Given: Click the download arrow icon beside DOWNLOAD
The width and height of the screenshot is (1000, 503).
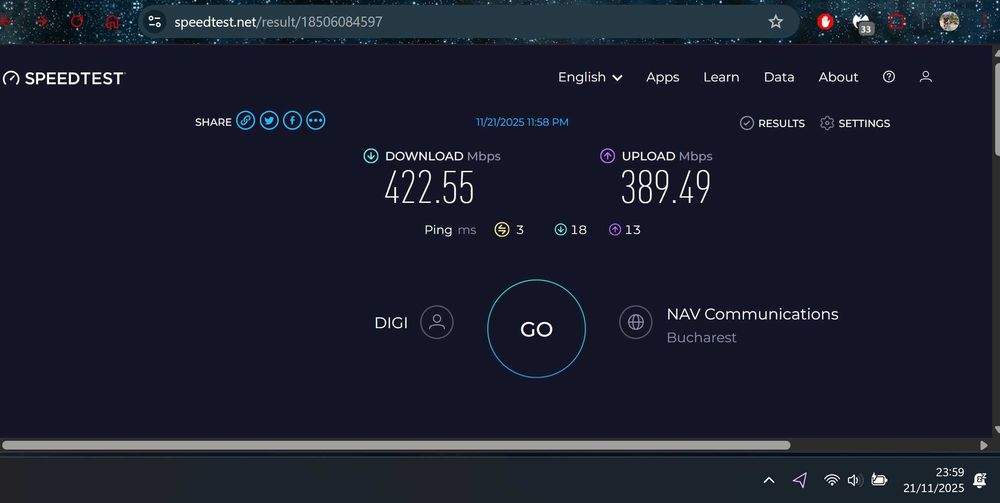Looking at the screenshot, I should point(371,156).
